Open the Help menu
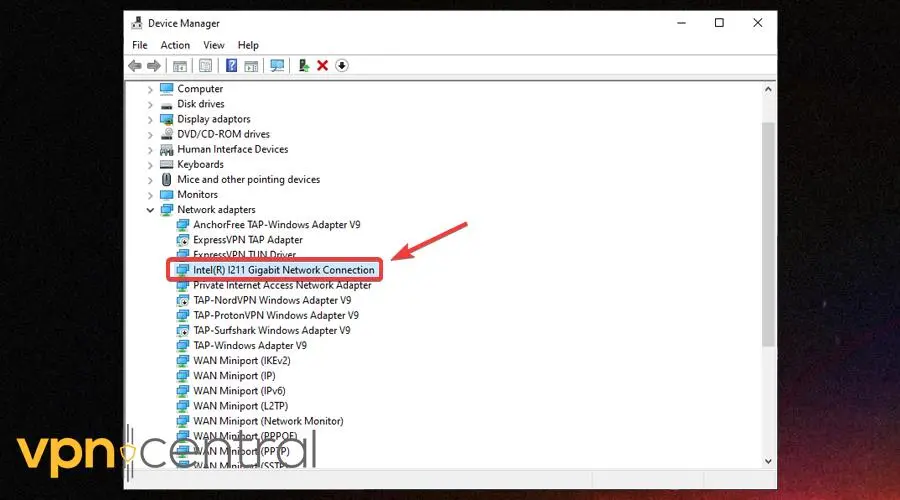This screenshot has width=900, height=500. tap(248, 45)
